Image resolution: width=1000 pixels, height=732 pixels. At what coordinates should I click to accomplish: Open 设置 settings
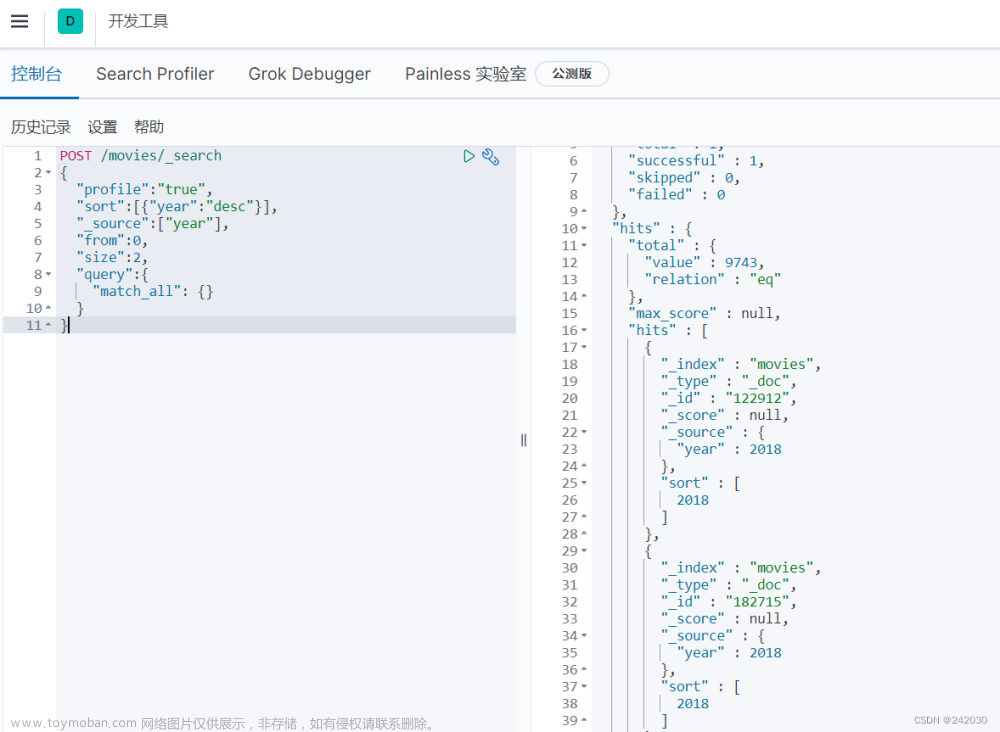pos(103,127)
